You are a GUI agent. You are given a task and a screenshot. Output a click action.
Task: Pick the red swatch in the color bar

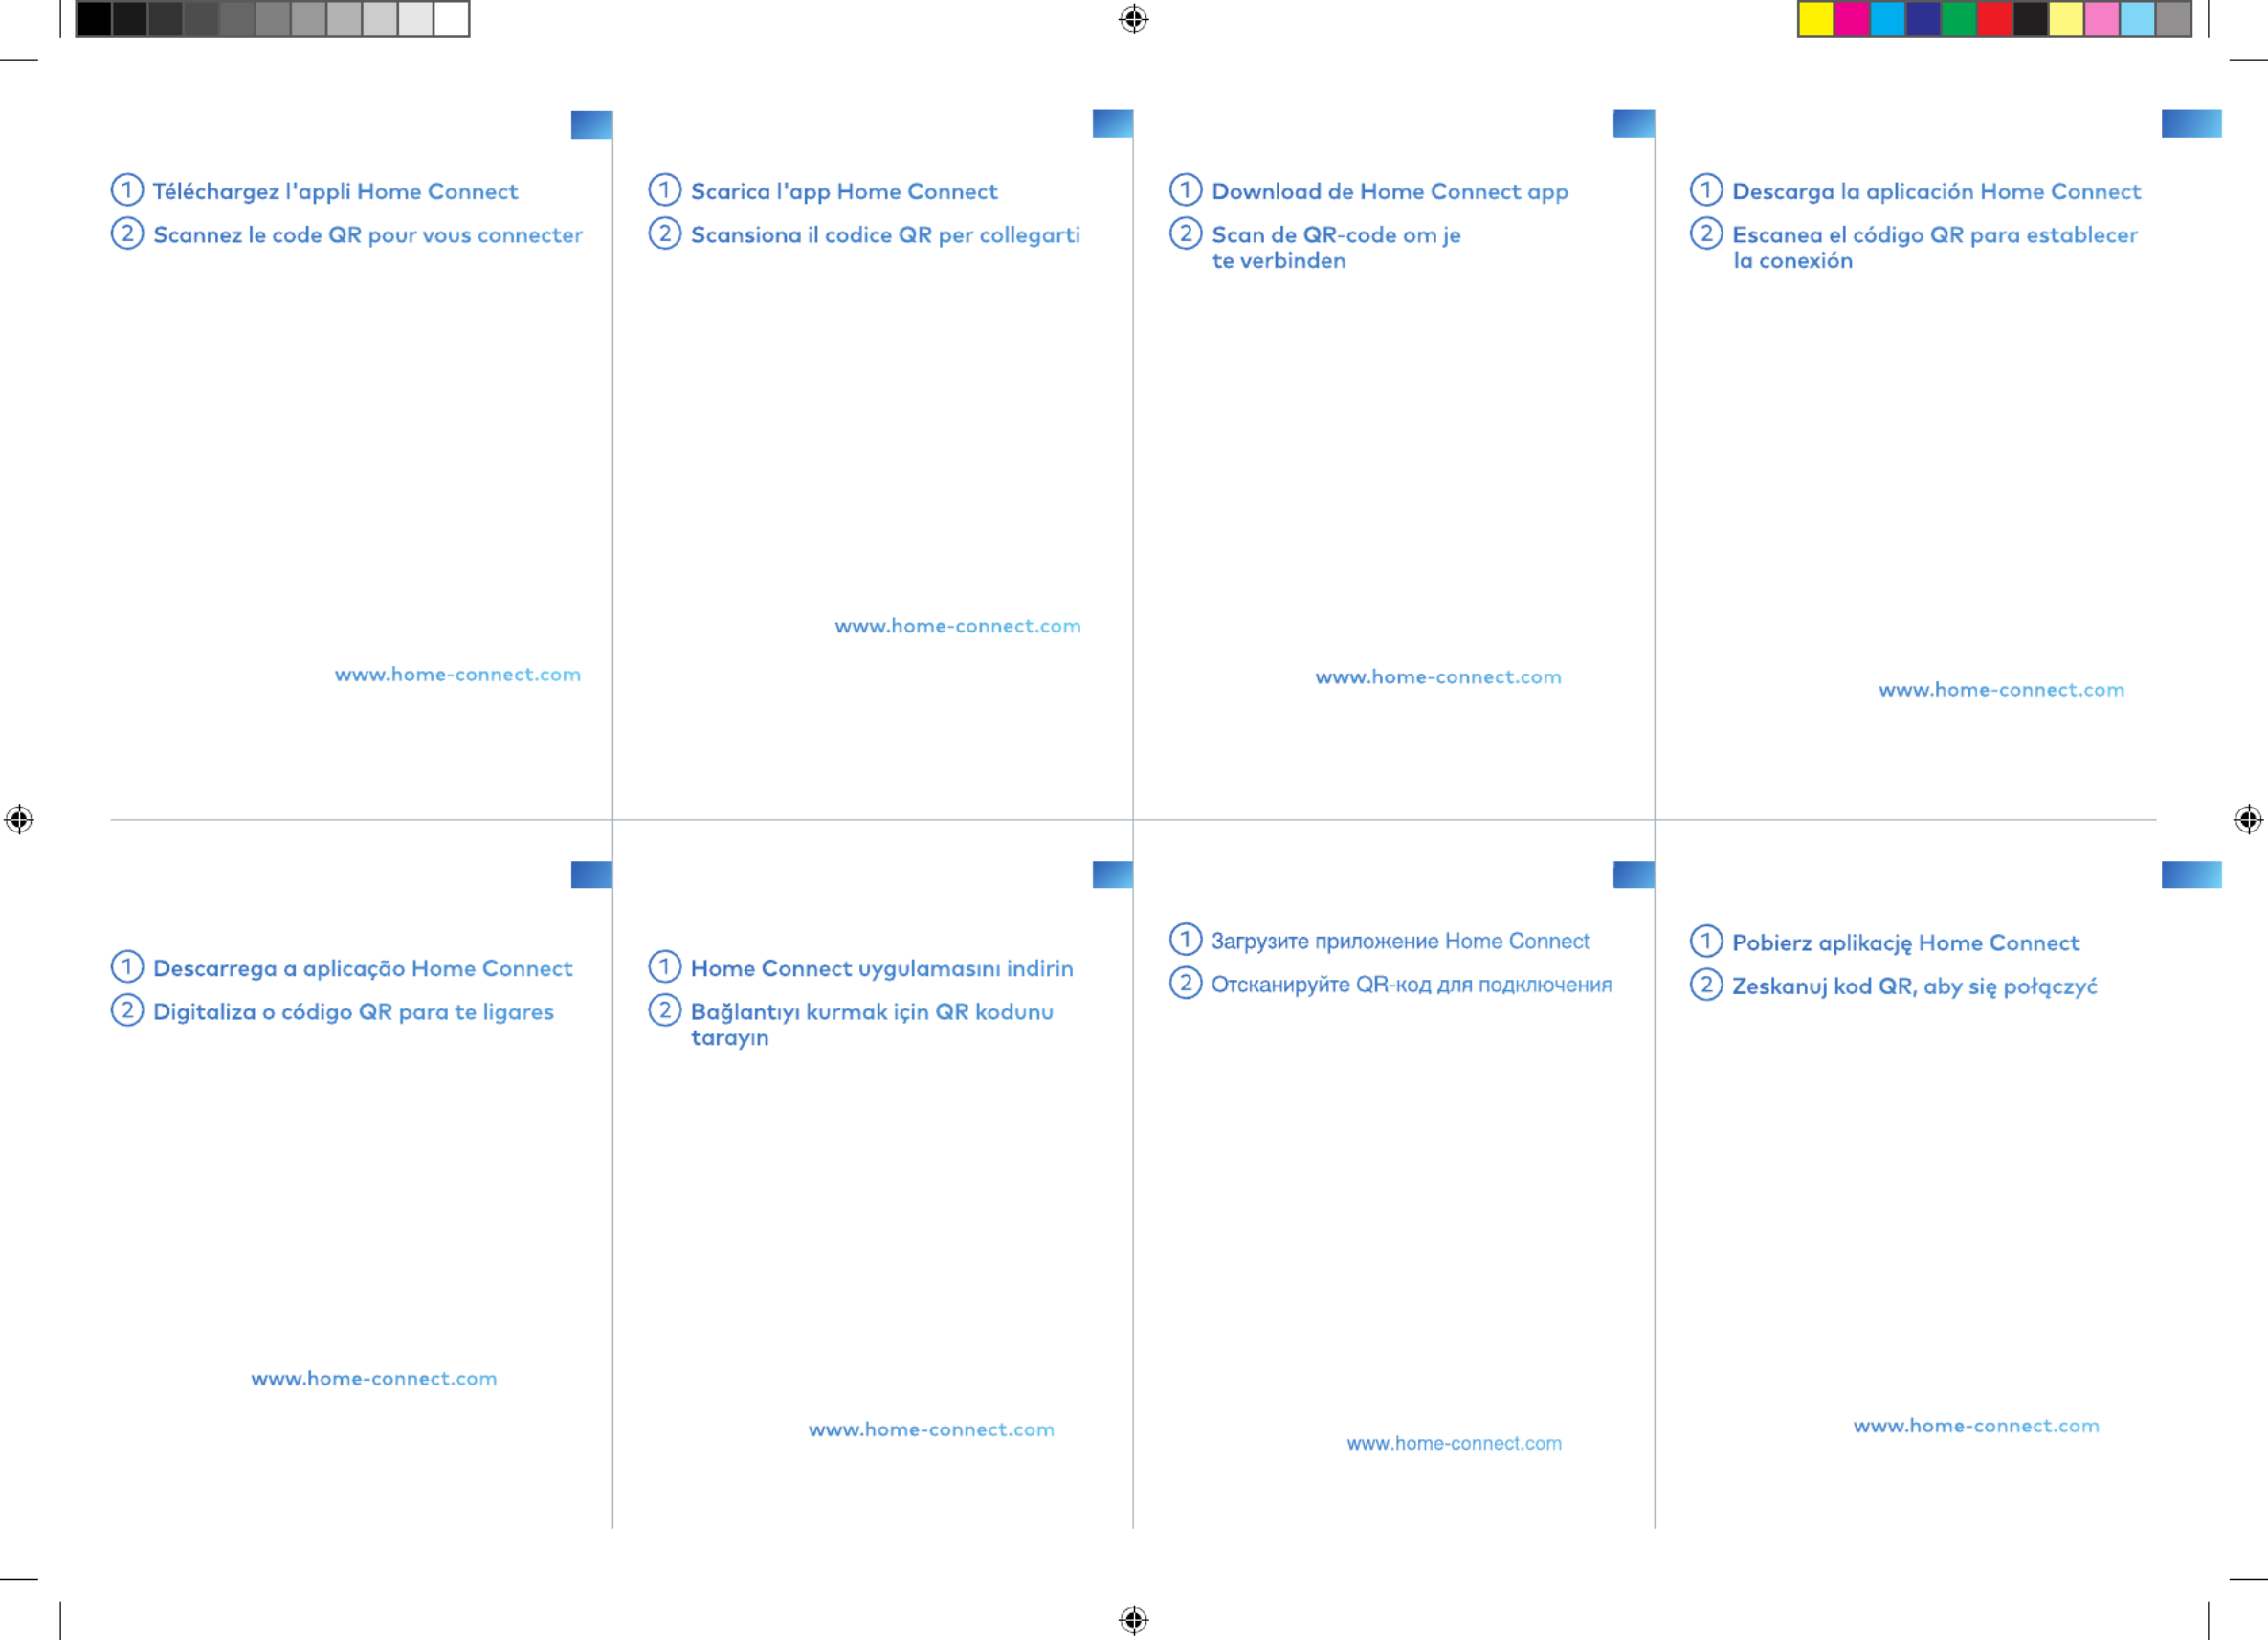[x=1995, y=19]
